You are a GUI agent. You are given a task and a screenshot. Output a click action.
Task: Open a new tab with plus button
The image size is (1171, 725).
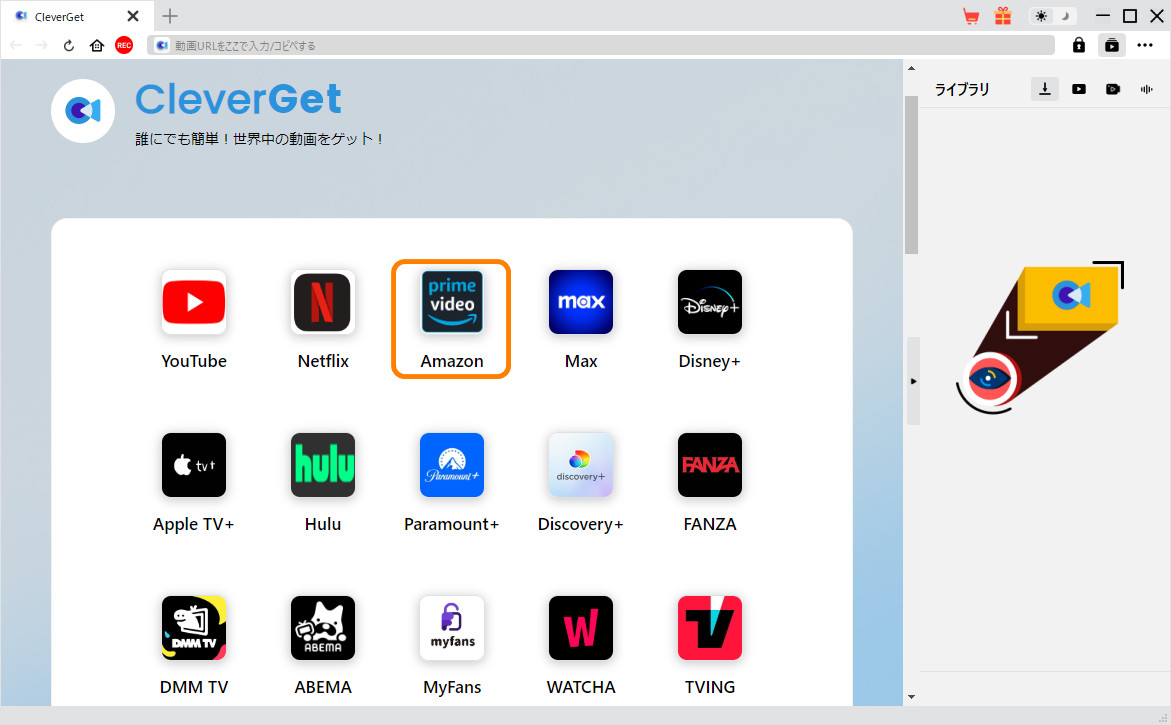tap(170, 16)
